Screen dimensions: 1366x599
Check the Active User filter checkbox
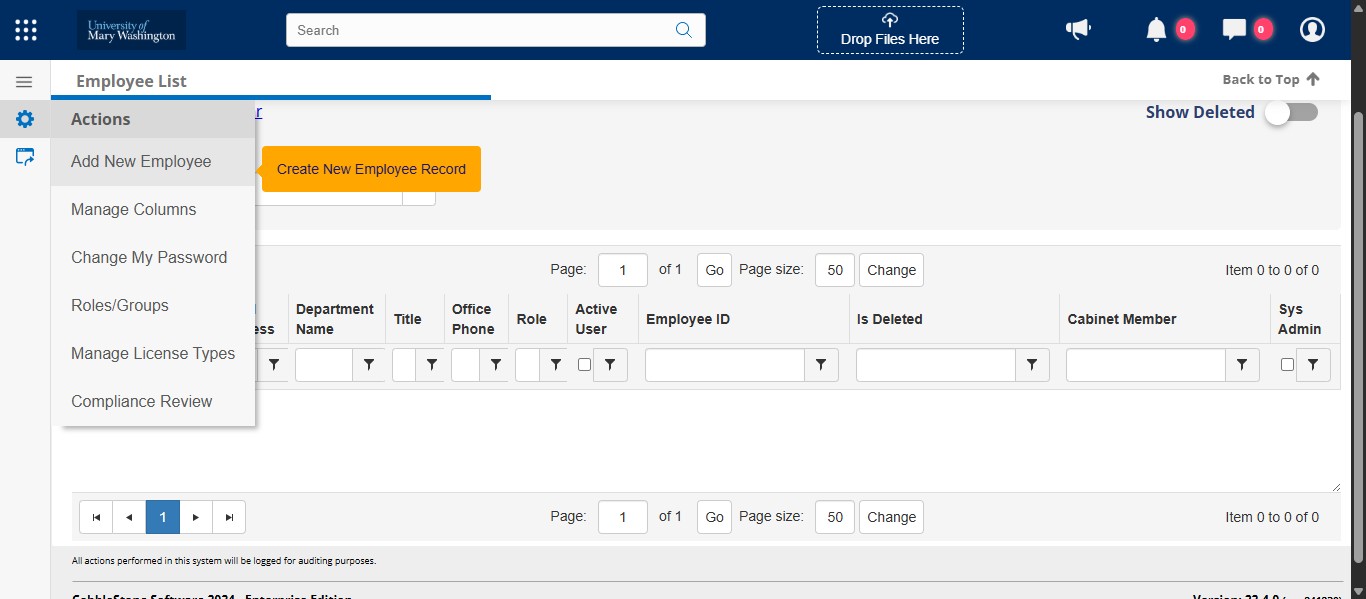click(584, 365)
